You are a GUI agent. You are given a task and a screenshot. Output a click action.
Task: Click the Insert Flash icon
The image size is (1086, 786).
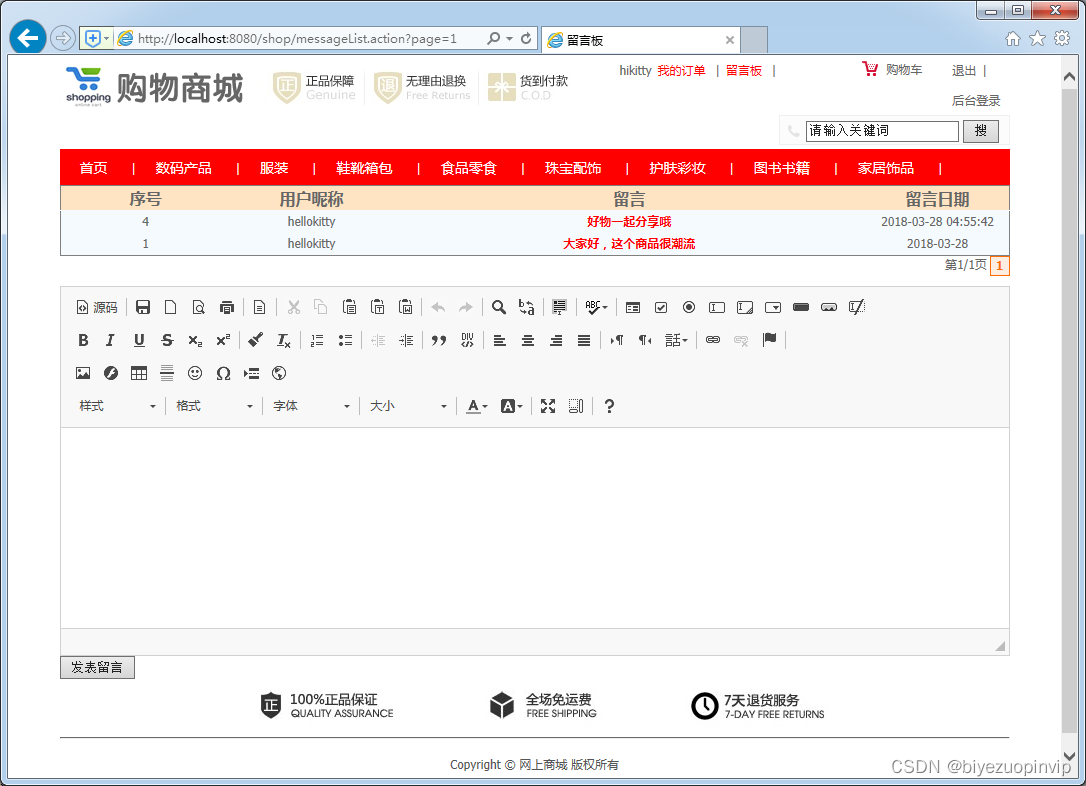coord(111,373)
